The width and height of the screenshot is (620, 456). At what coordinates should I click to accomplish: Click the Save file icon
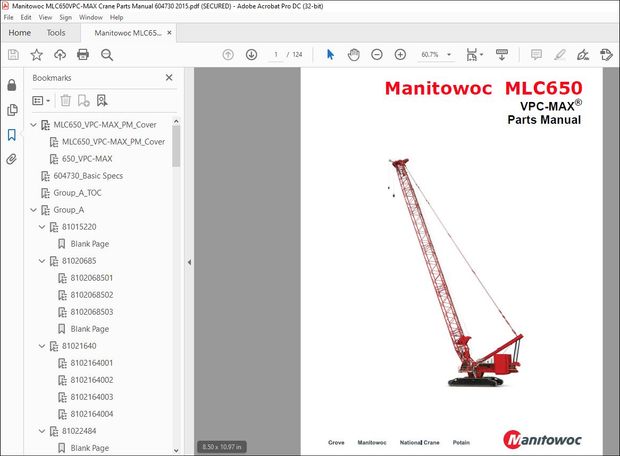click(13, 55)
